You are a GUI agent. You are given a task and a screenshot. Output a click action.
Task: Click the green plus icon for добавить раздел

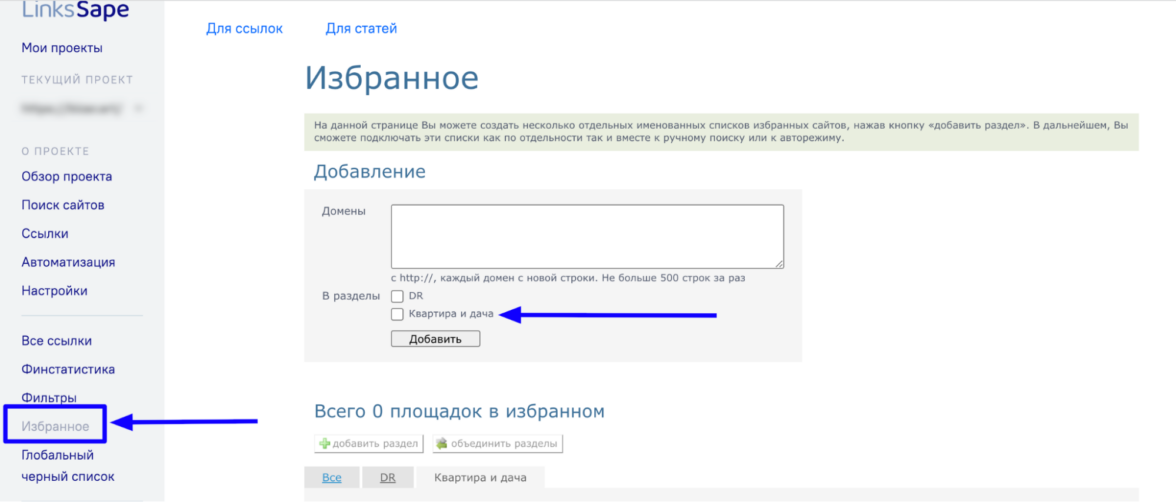click(x=324, y=443)
